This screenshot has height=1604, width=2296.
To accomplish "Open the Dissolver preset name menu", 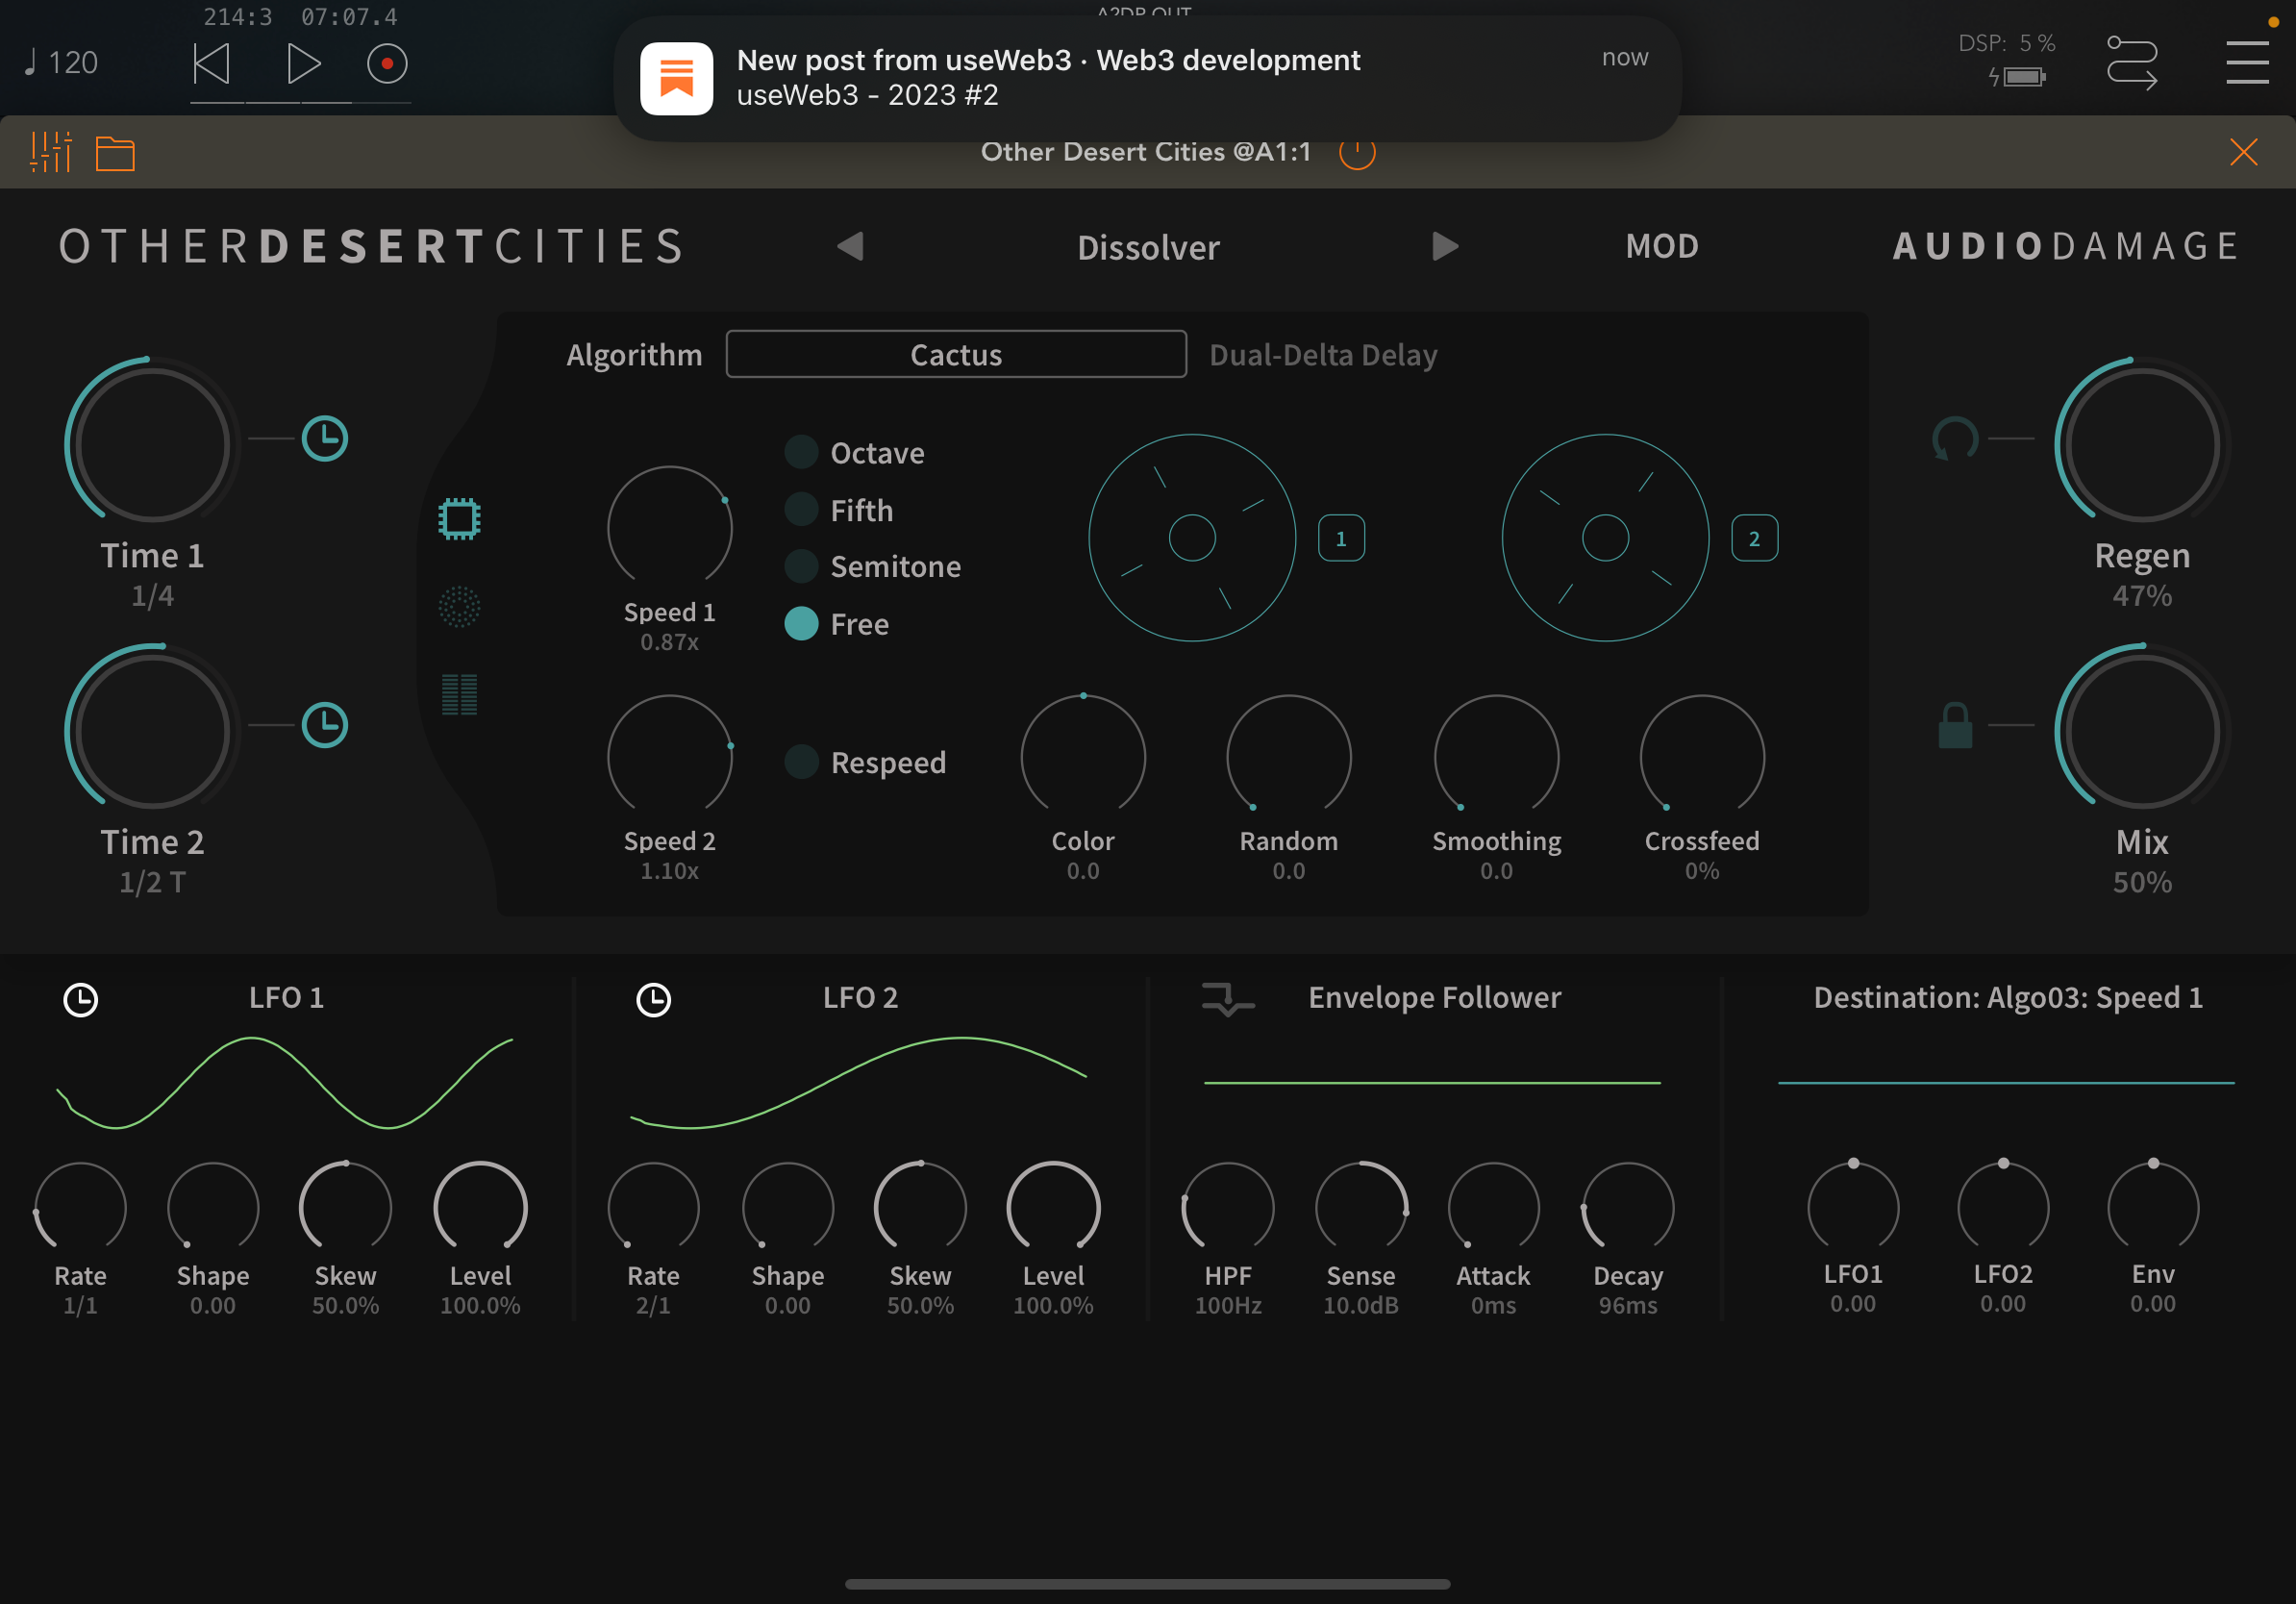I will point(1148,247).
